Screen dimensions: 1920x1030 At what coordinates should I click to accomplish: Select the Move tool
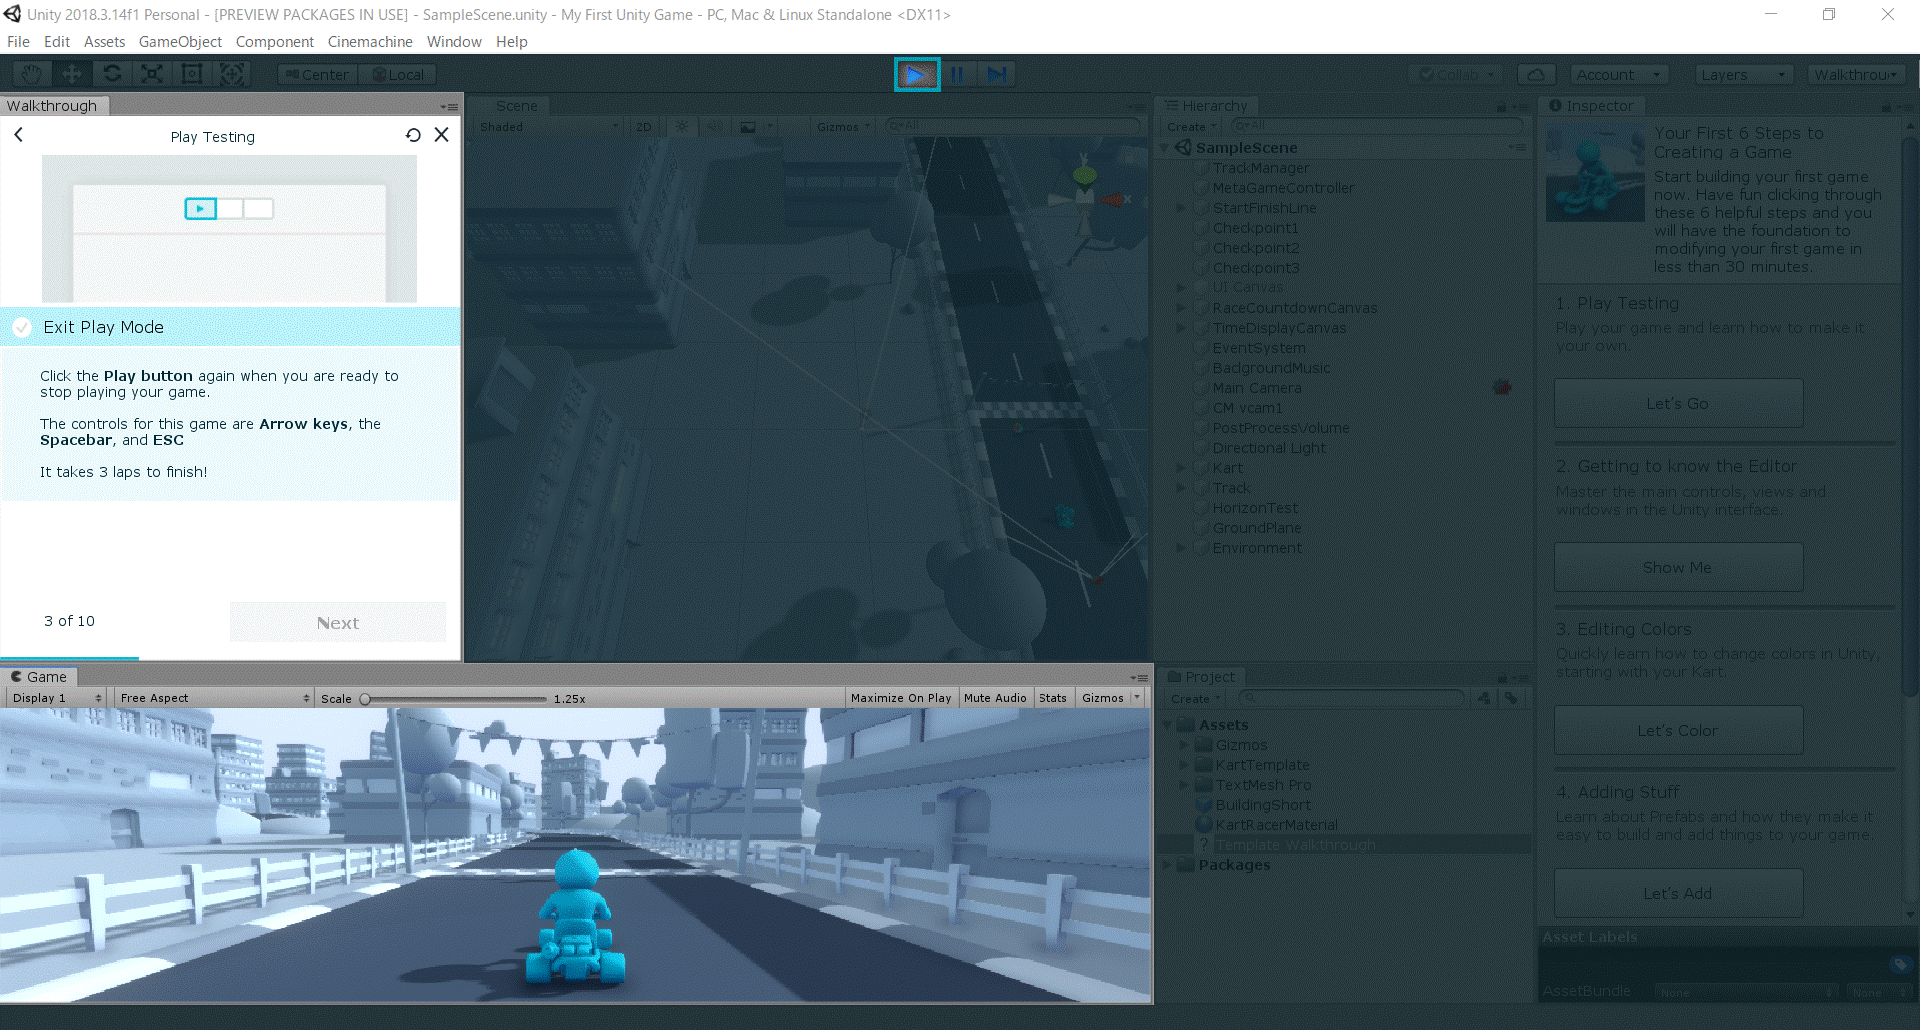coord(72,74)
